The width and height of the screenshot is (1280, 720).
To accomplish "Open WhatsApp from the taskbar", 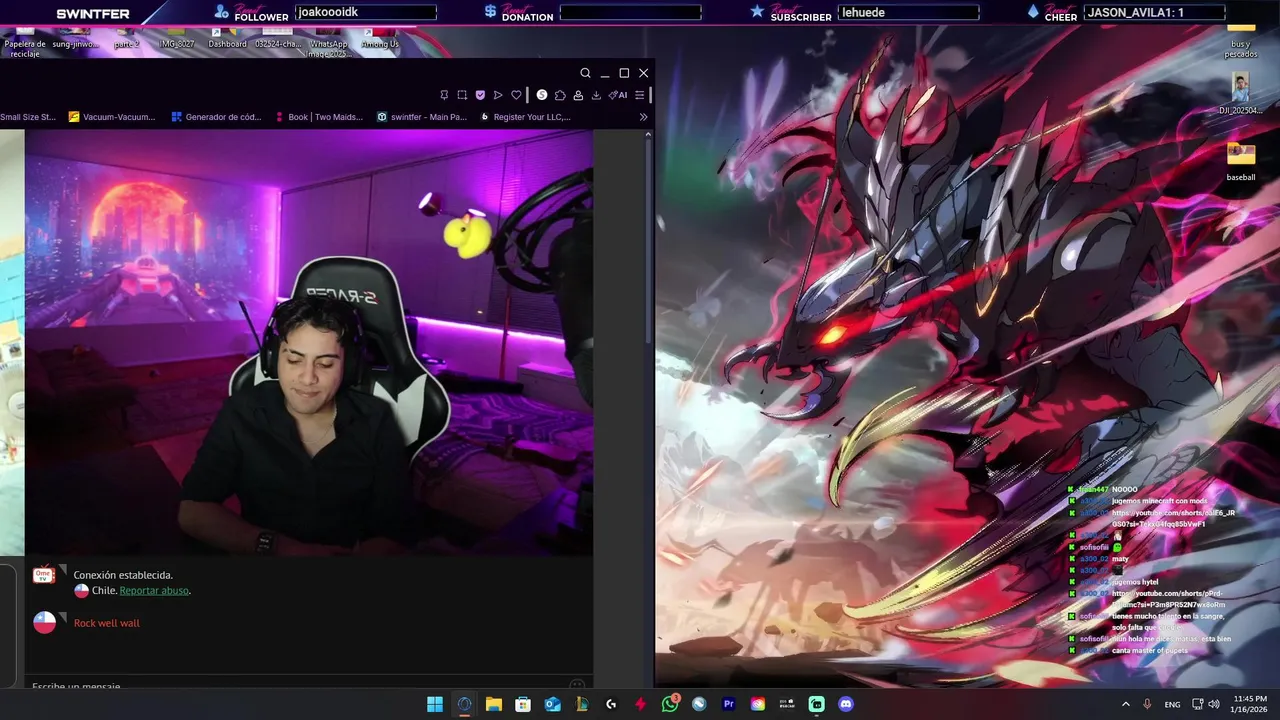I will tap(670, 704).
